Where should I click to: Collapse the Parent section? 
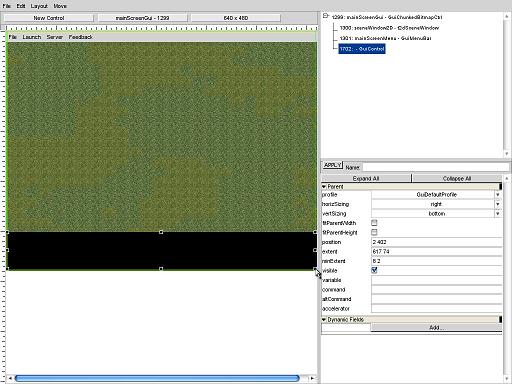pyautogui.click(x=324, y=187)
